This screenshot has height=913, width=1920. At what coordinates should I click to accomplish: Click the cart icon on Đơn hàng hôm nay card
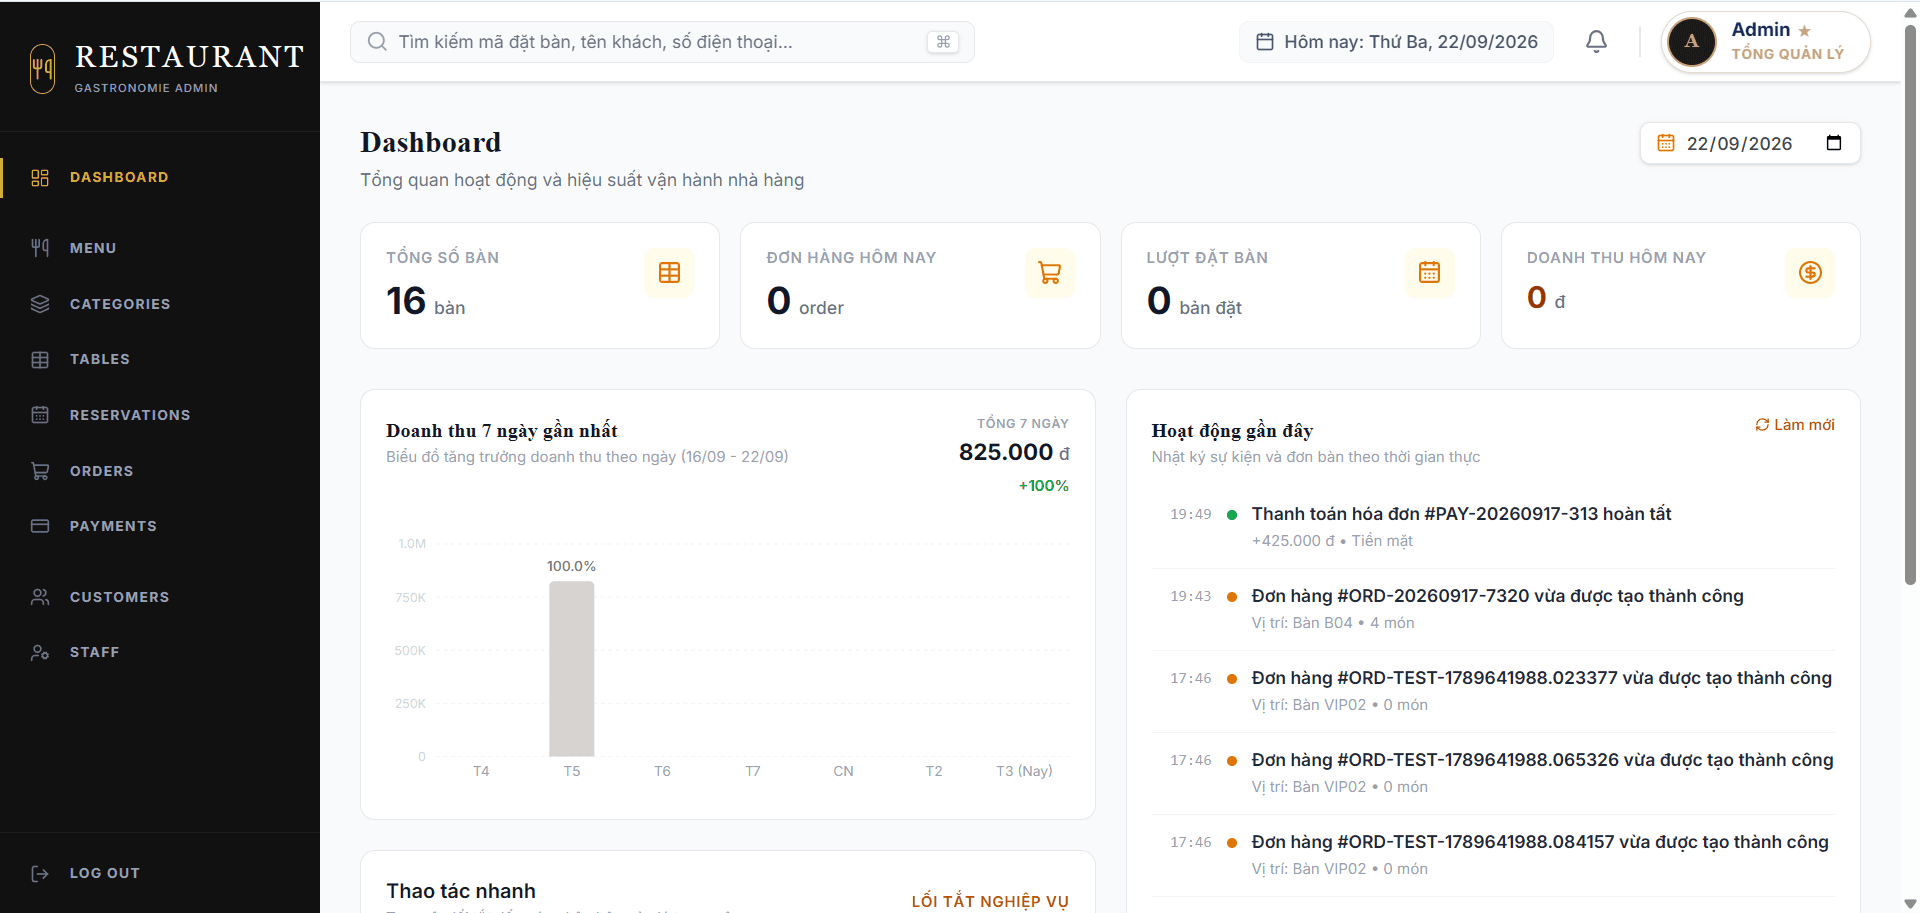[1050, 273]
